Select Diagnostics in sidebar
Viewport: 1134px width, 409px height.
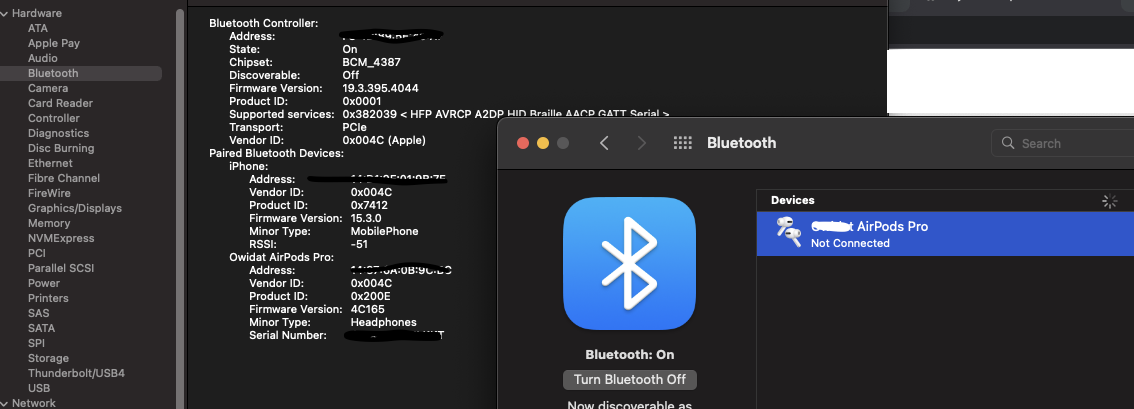(x=59, y=134)
